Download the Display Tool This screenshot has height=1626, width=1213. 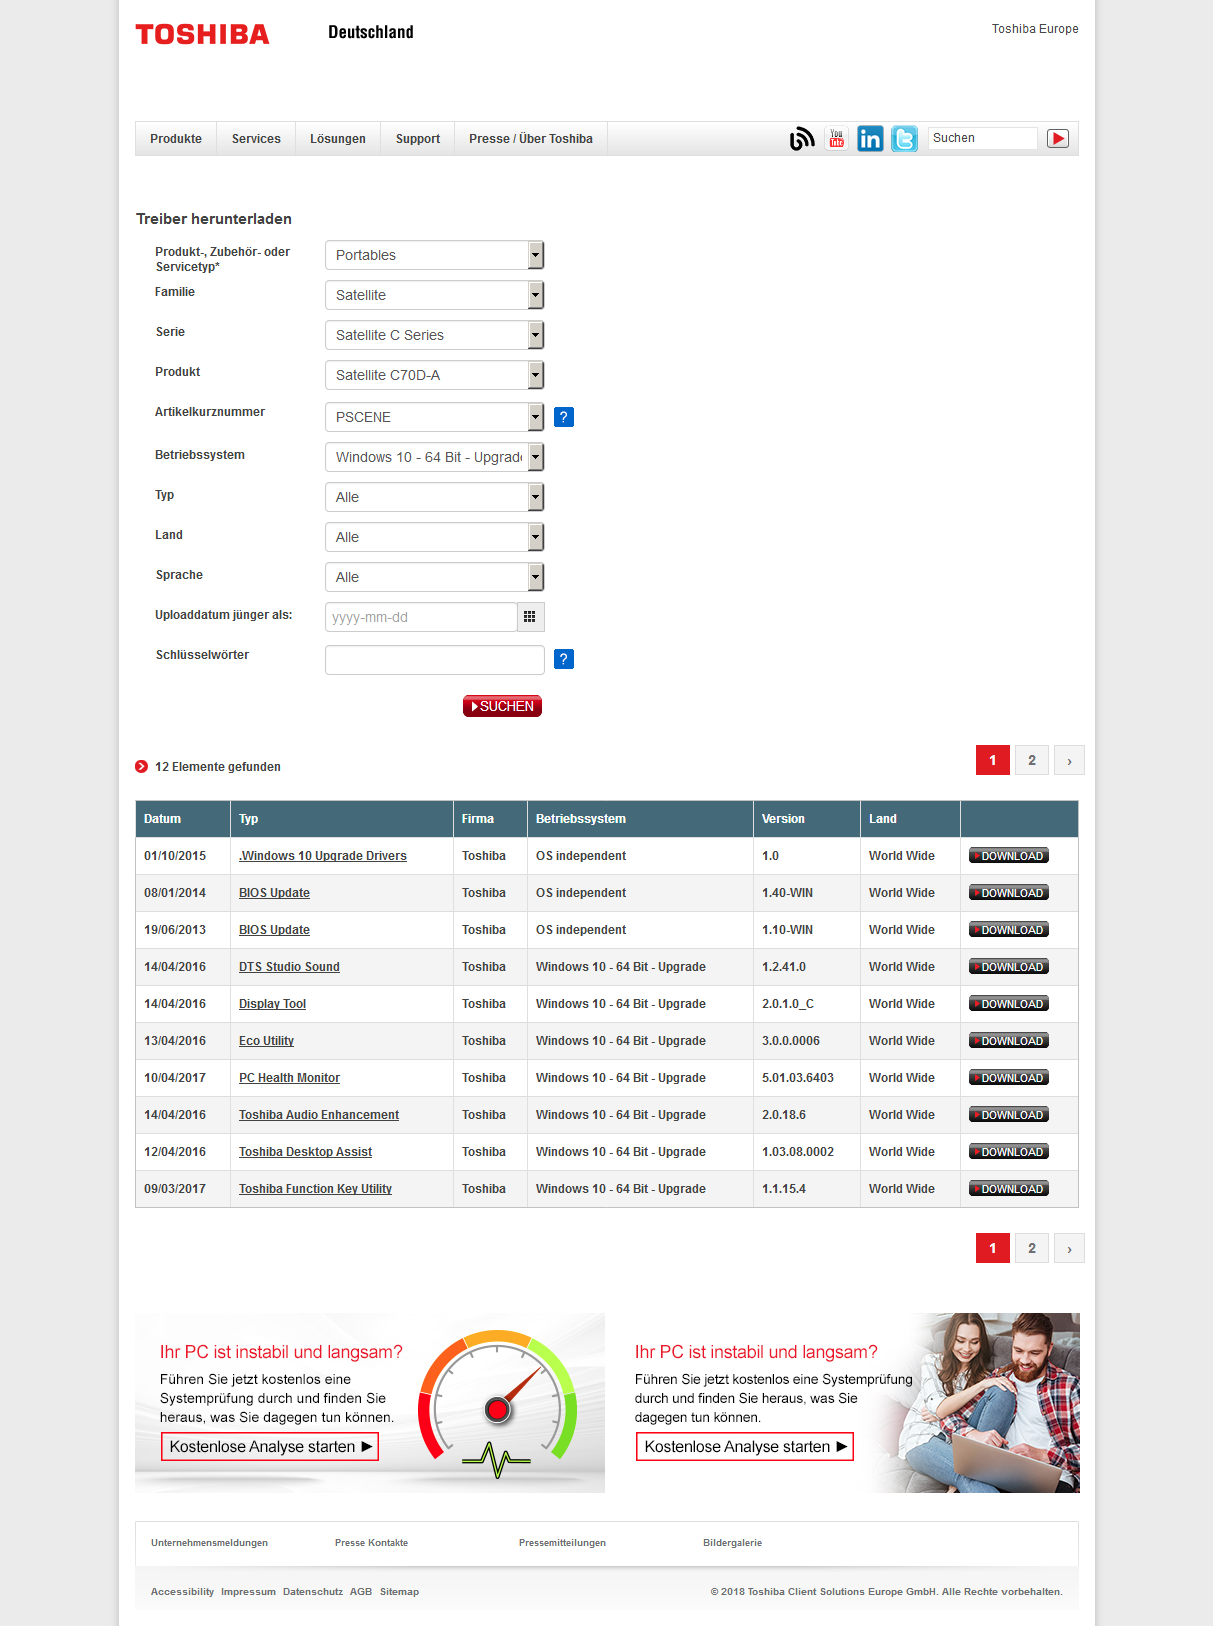1009,1004
